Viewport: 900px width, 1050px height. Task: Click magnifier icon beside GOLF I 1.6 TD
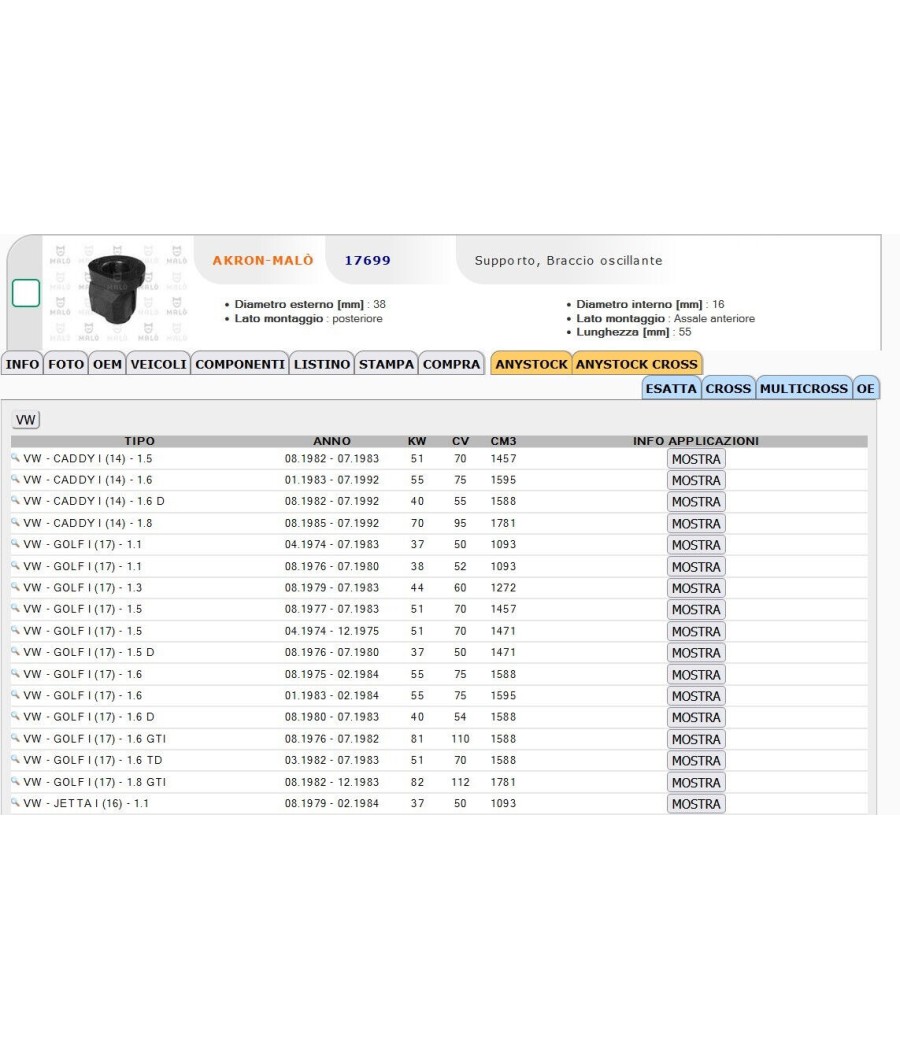coord(15,759)
